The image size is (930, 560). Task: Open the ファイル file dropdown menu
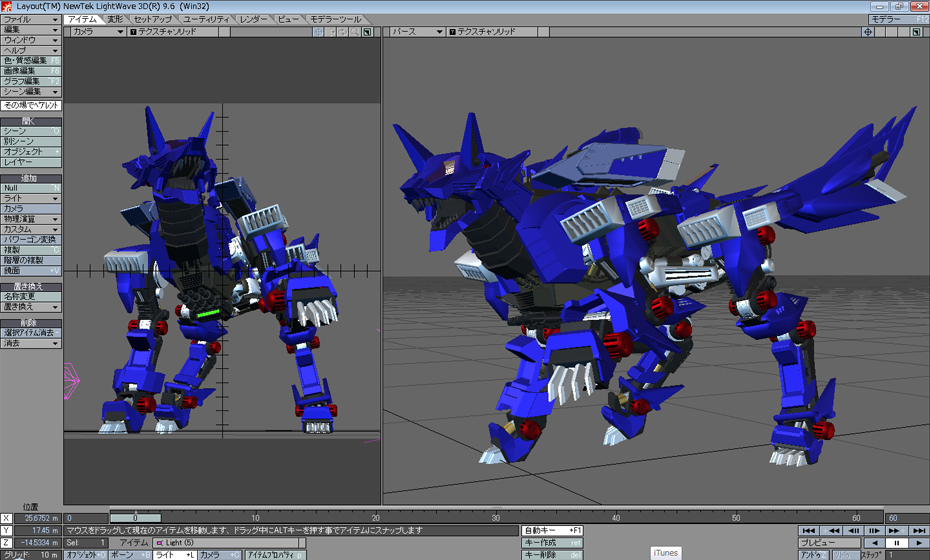[31, 20]
